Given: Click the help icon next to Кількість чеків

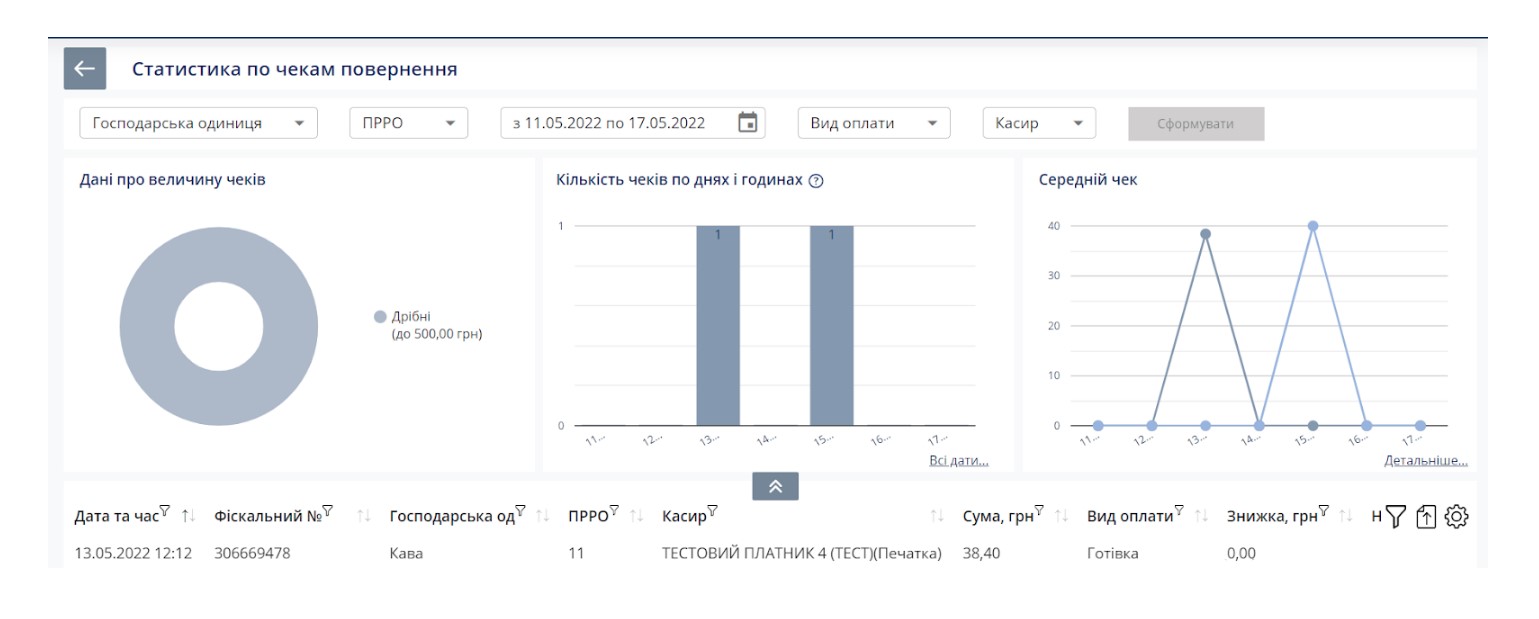Looking at the screenshot, I should (x=816, y=181).
